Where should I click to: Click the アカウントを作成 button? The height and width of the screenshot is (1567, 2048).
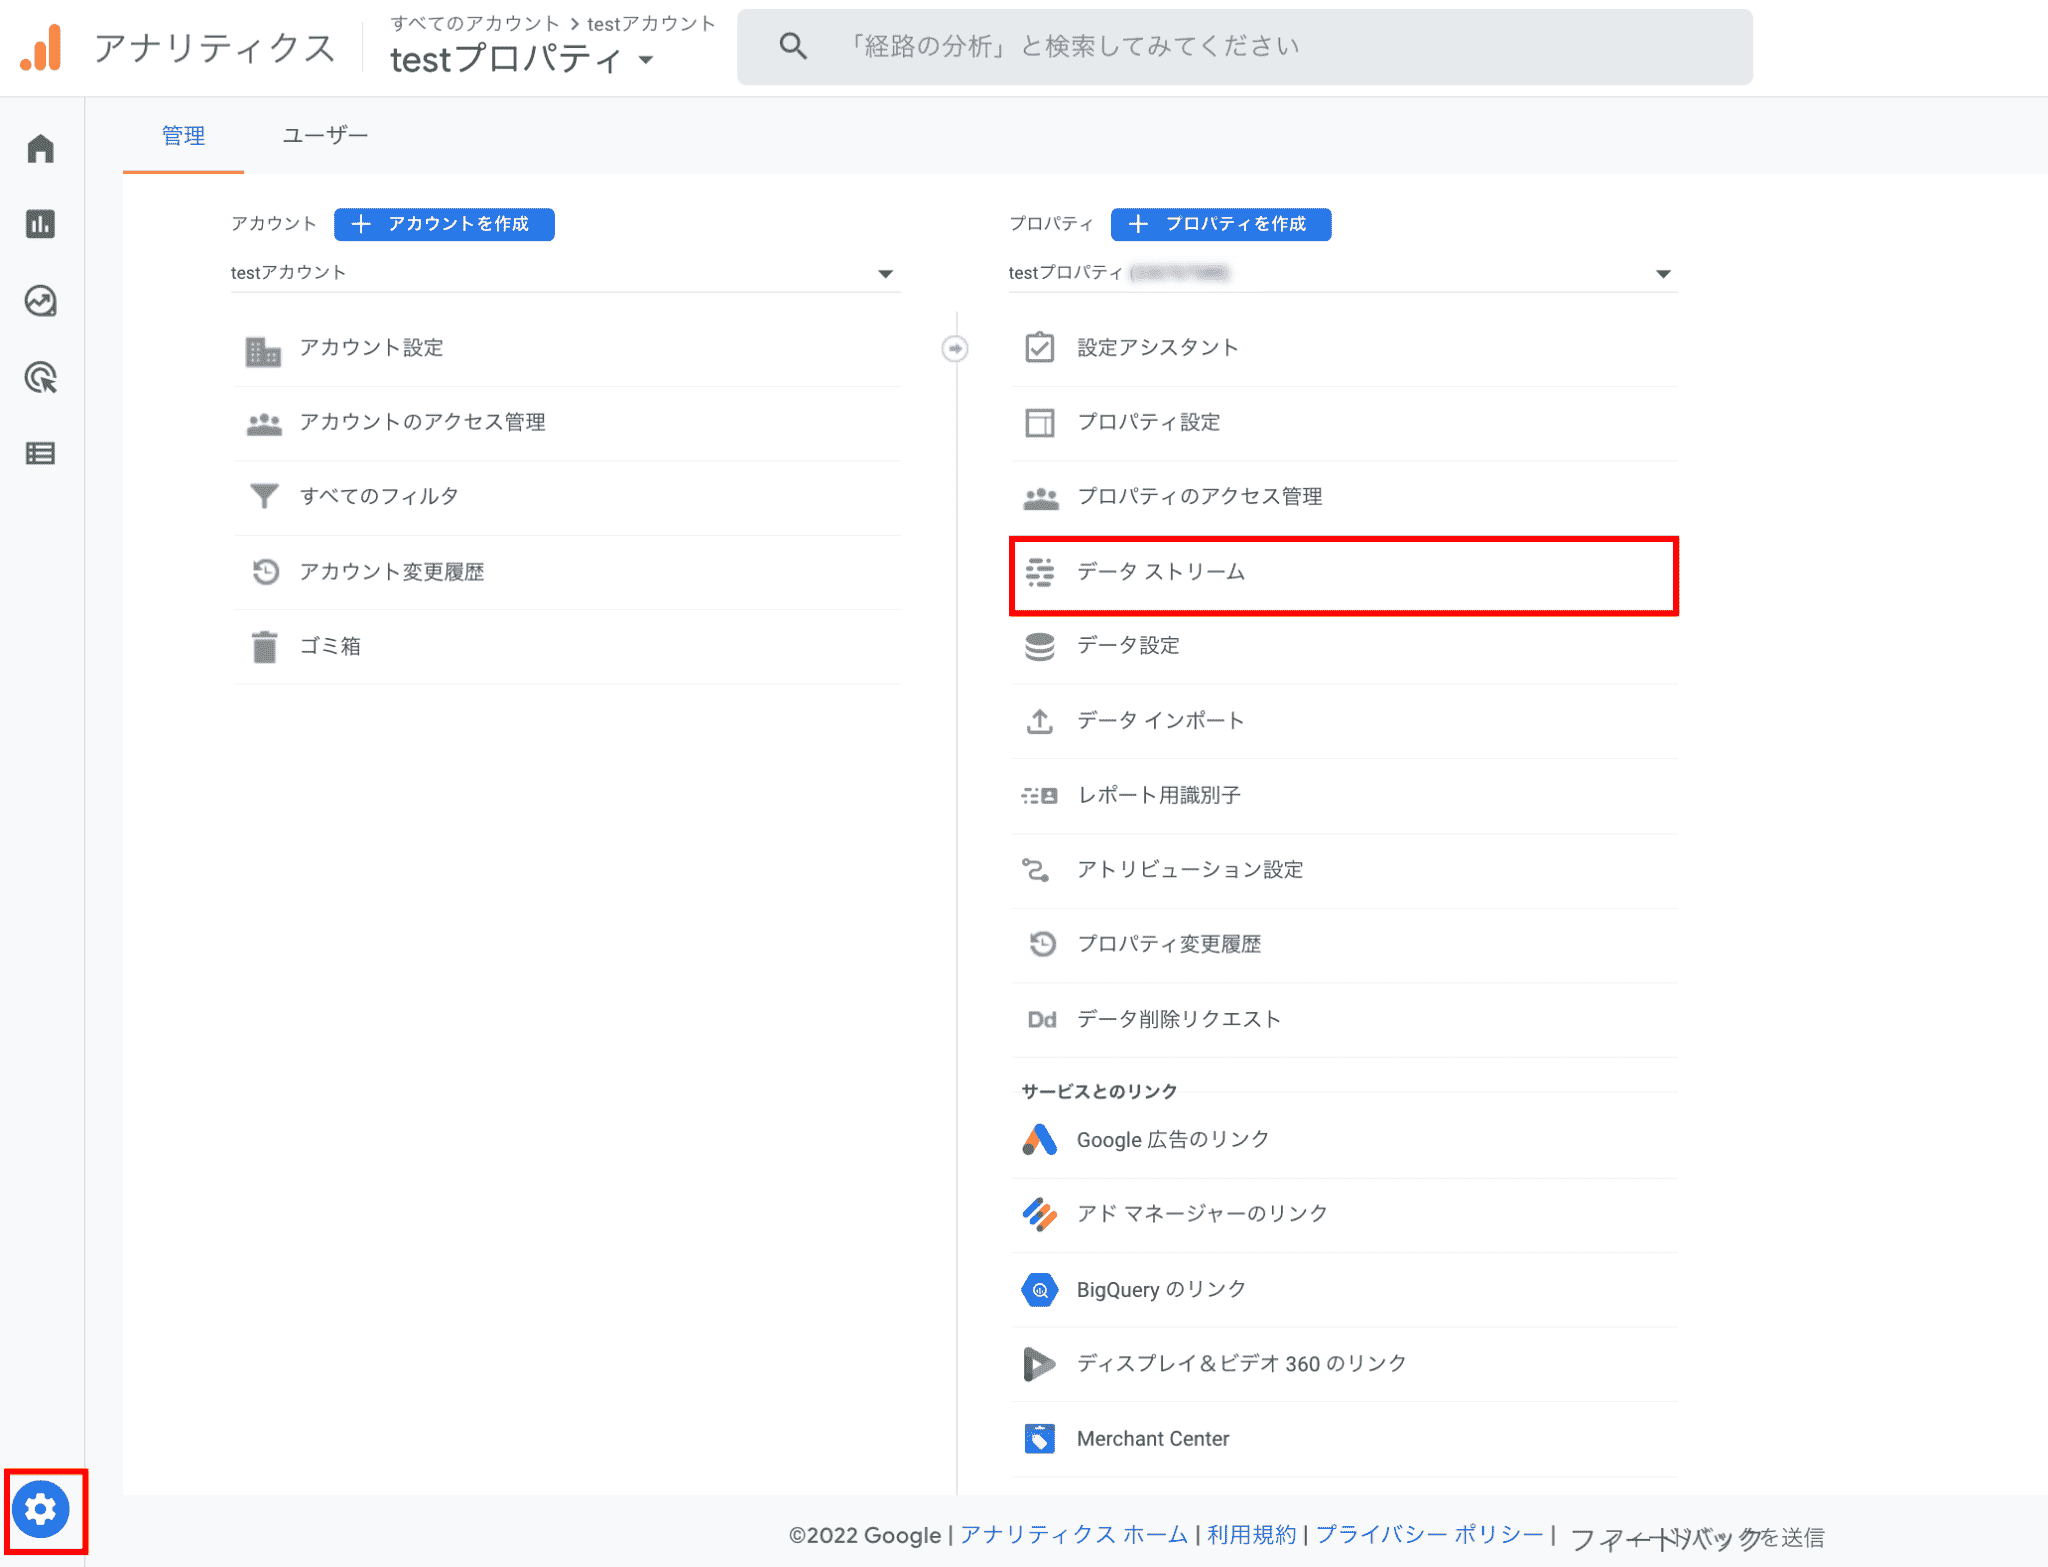pos(444,224)
